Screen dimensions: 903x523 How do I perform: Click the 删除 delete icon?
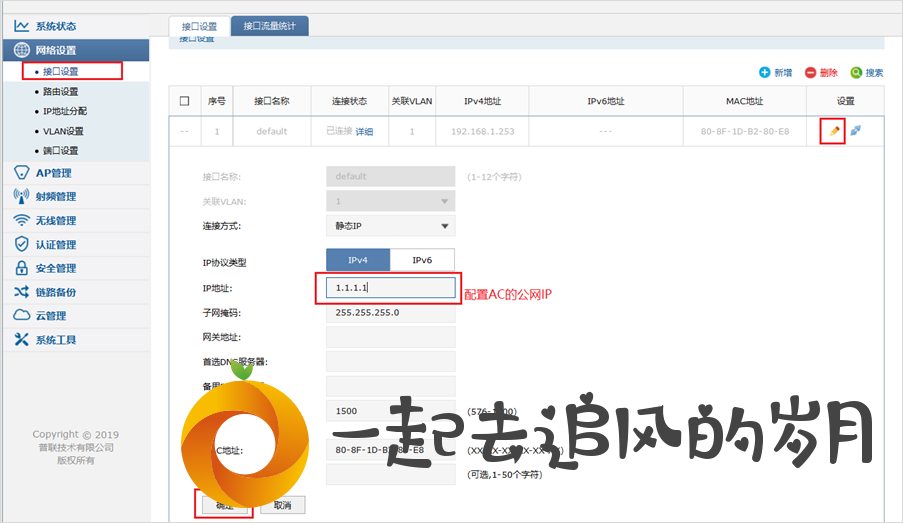(x=810, y=72)
